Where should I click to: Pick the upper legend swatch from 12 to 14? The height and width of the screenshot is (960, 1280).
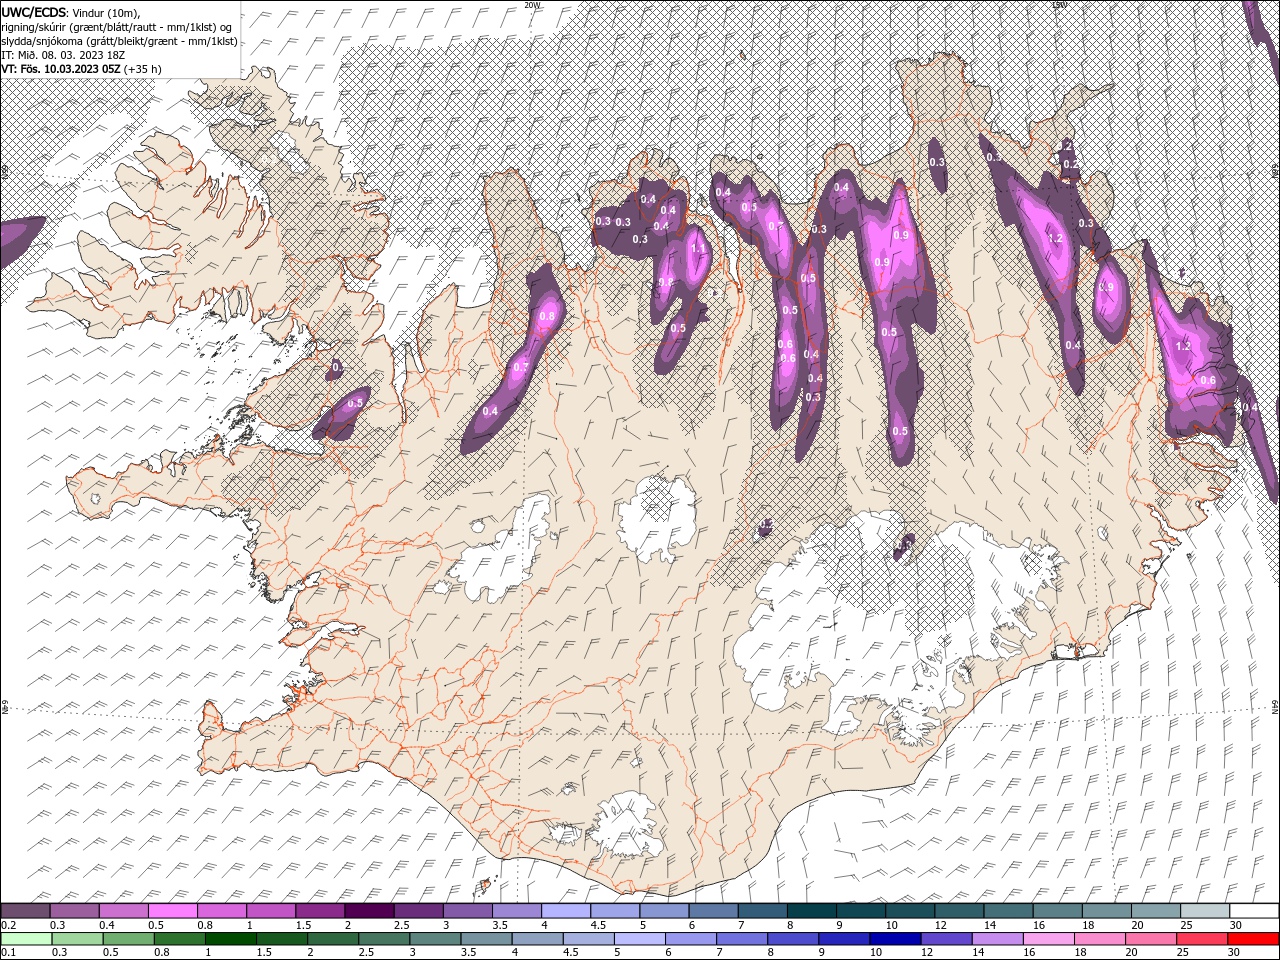pyautogui.click(x=958, y=911)
